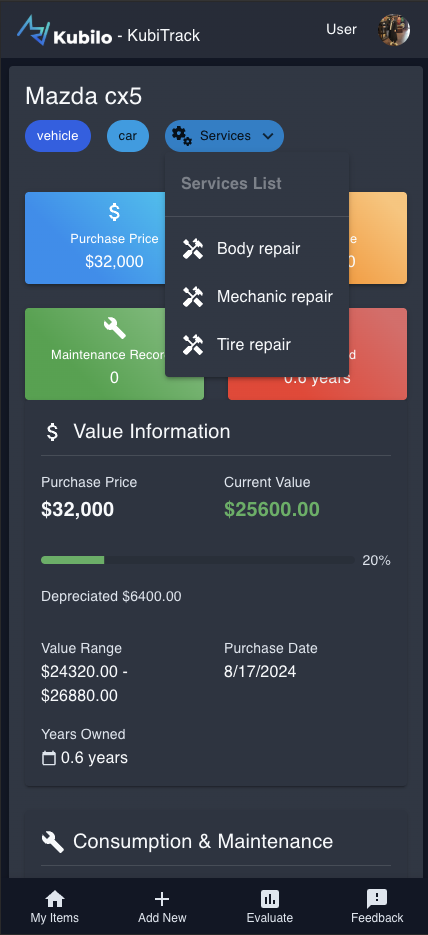The width and height of the screenshot is (428, 935).
Task: Click the gears icon on Services chip
Action: (x=182, y=136)
